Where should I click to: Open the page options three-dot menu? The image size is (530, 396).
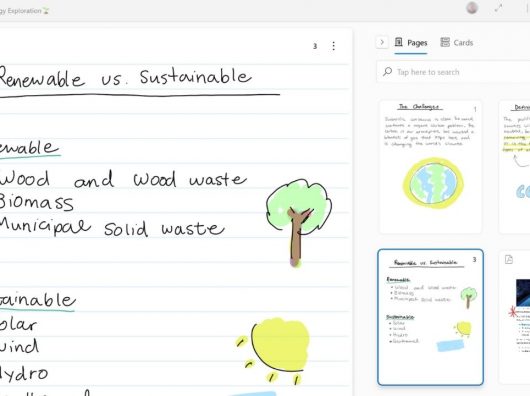tap(333, 46)
